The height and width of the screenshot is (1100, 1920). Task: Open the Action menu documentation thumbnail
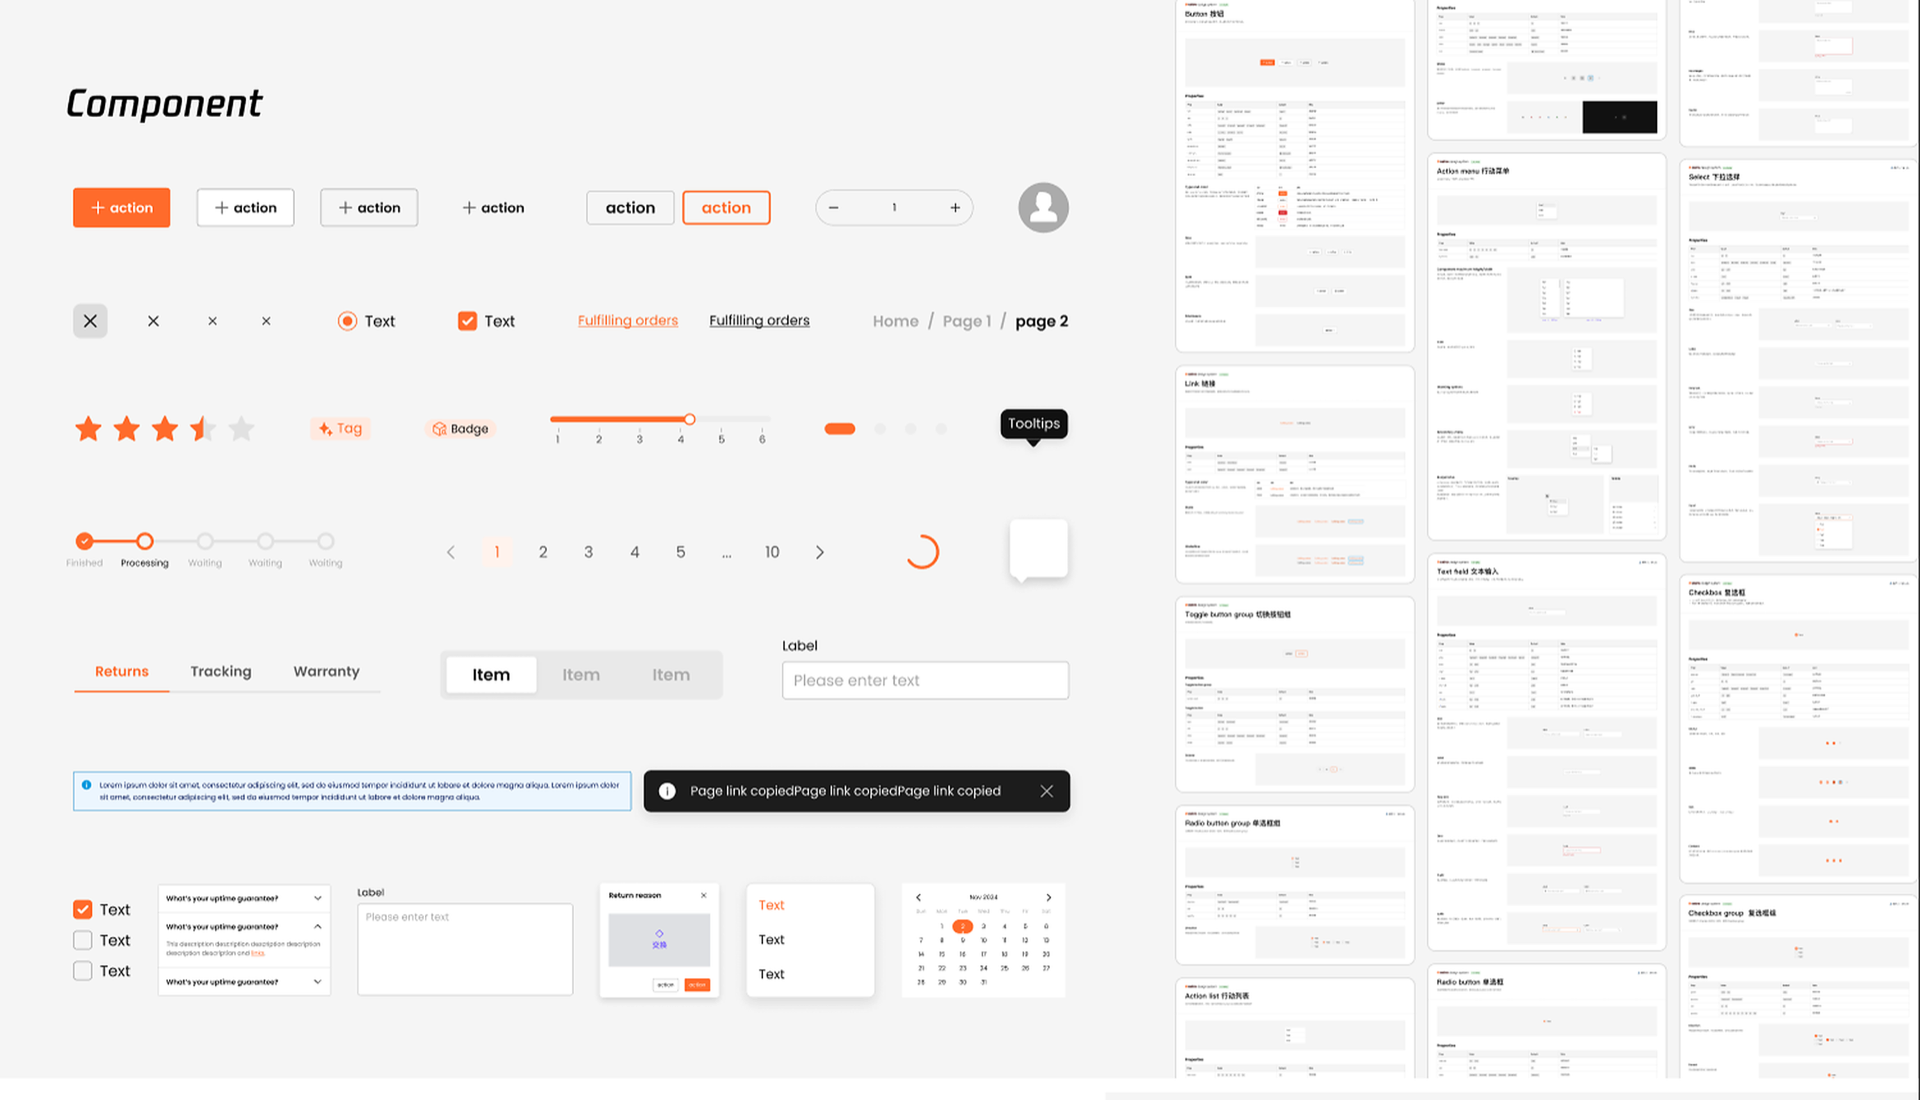1547,346
